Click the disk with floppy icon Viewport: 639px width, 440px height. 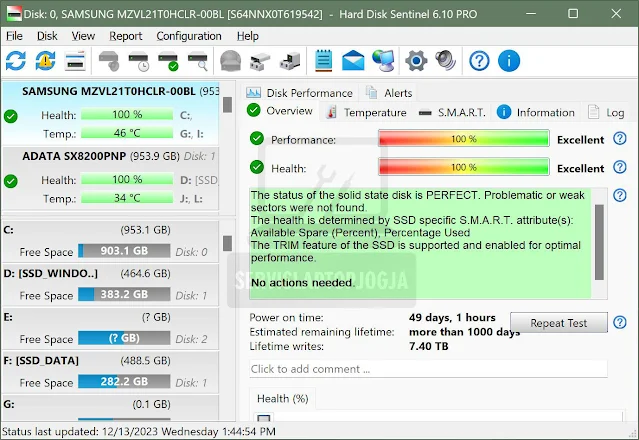click(260, 61)
